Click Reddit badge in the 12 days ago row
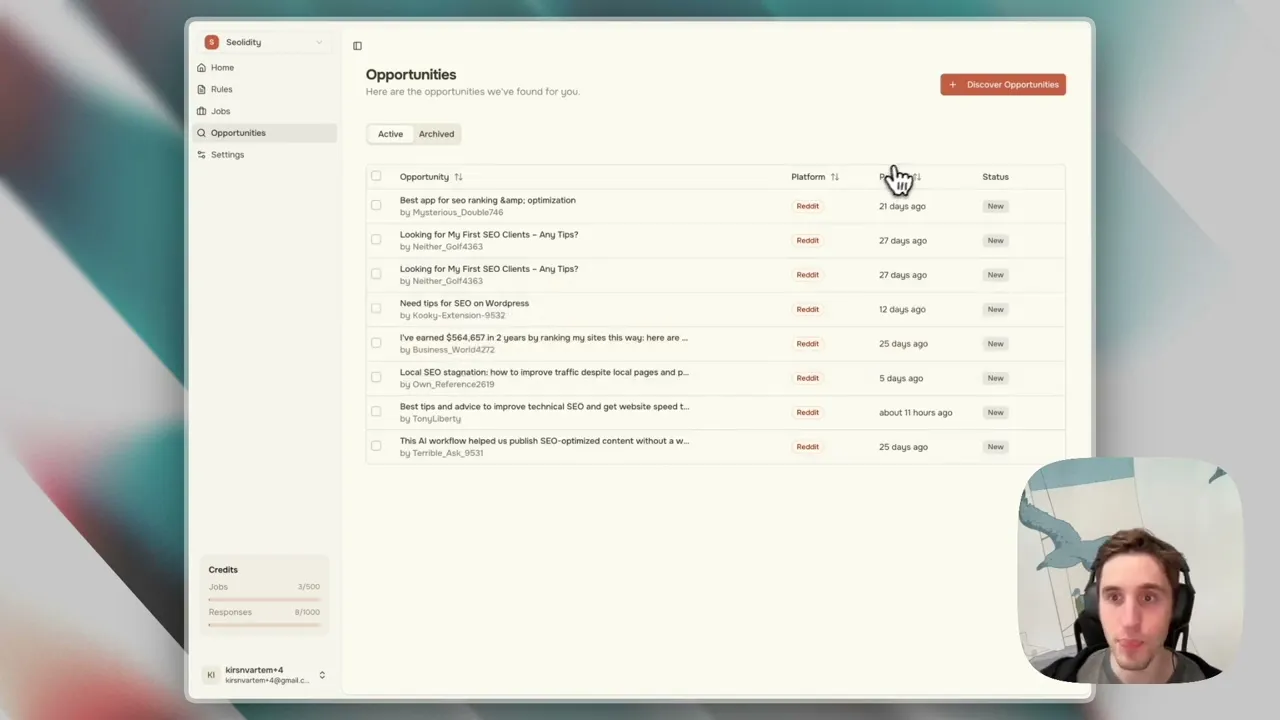Viewport: 1280px width, 720px height. pos(808,309)
